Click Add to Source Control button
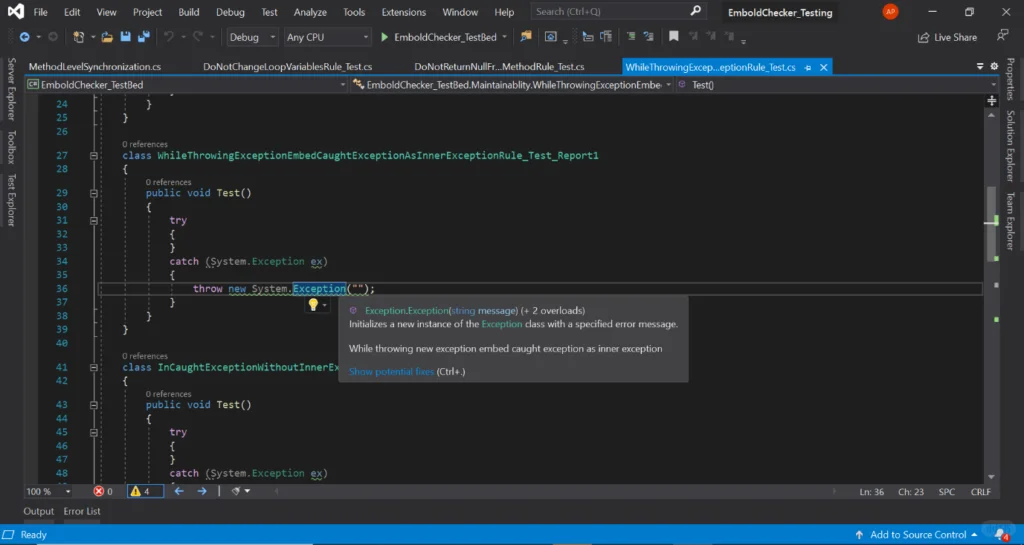 tap(918, 535)
